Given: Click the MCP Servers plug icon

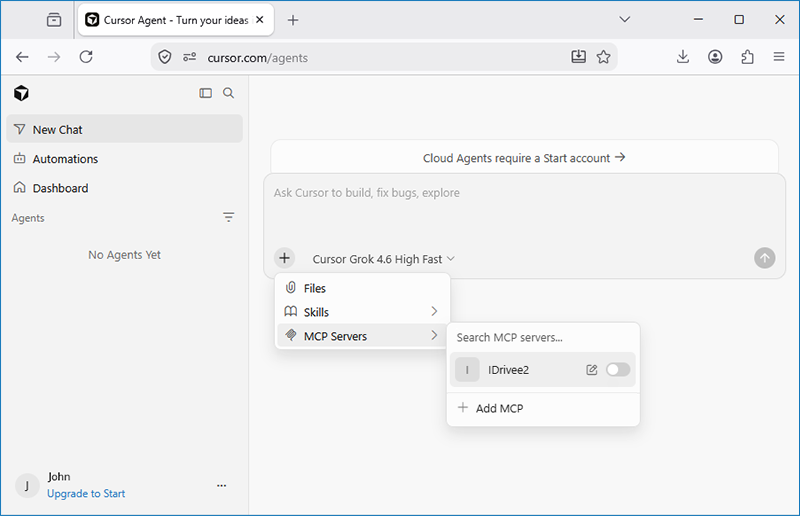Looking at the screenshot, I should (x=290, y=335).
